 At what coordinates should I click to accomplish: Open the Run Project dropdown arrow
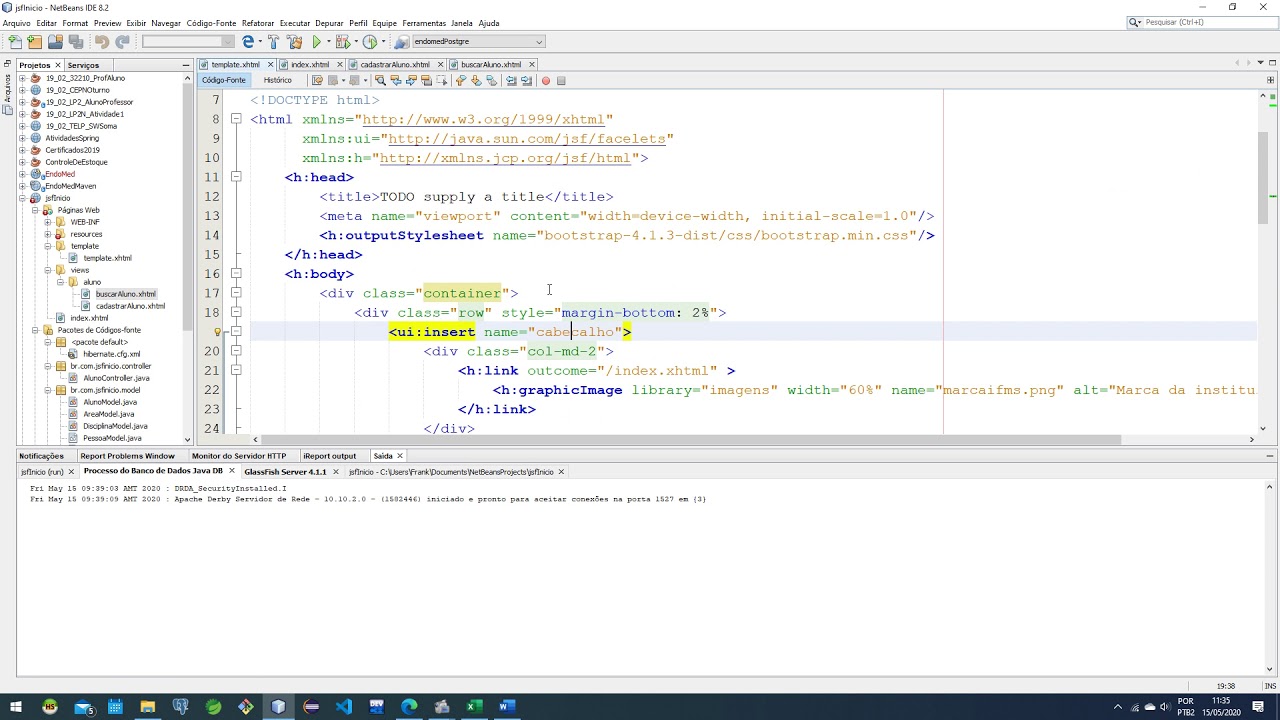click(329, 42)
